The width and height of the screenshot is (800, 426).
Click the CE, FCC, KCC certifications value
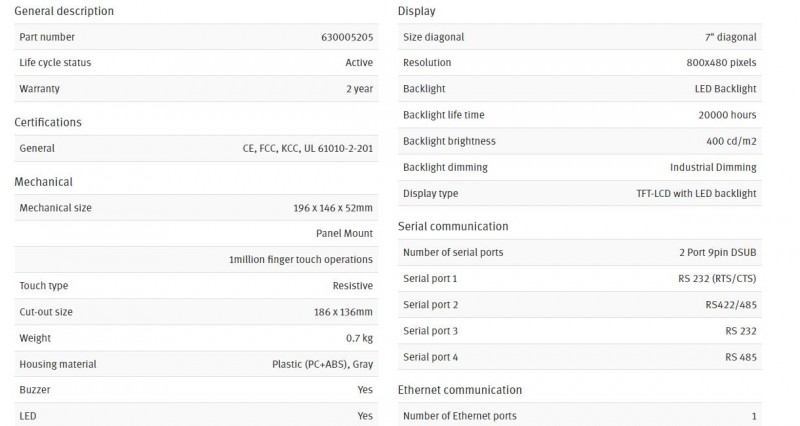click(x=308, y=148)
